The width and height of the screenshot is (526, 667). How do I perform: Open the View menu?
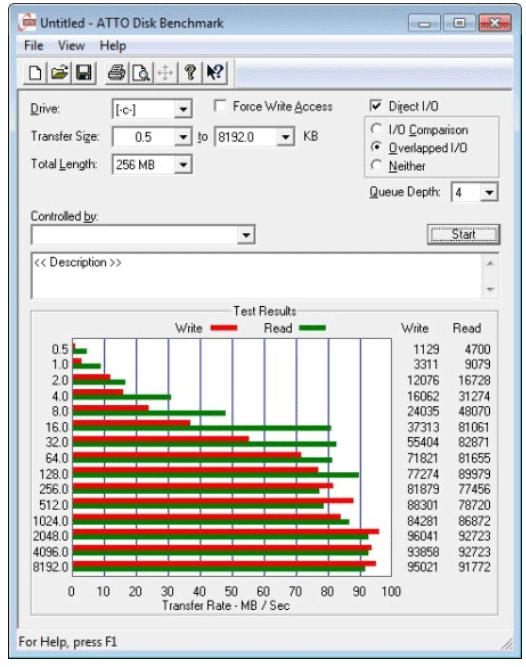pyautogui.click(x=71, y=46)
